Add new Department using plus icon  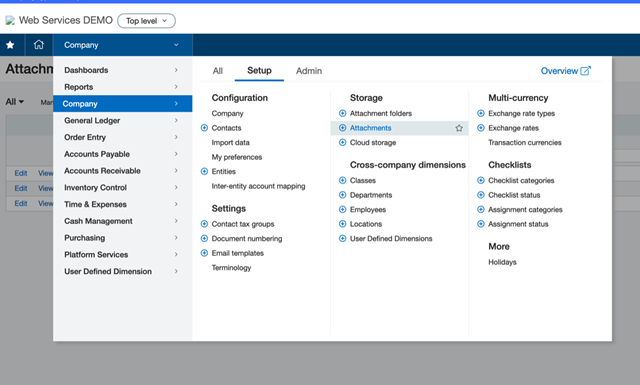[343, 195]
